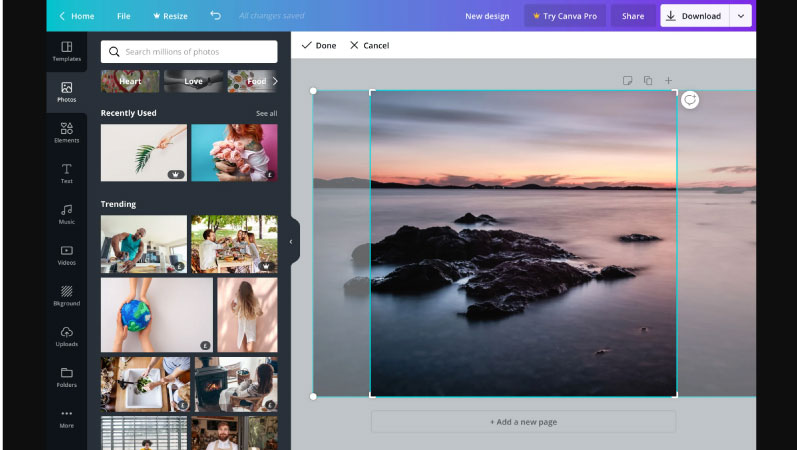Viewport: 800px width, 450px height.
Task: Select the hands holding globe photo
Action: (x=157, y=315)
